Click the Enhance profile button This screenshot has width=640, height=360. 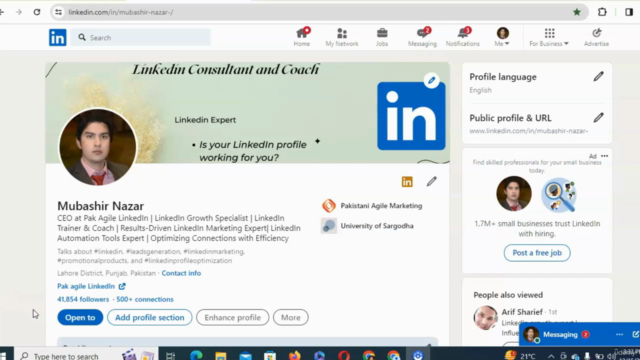233,317
